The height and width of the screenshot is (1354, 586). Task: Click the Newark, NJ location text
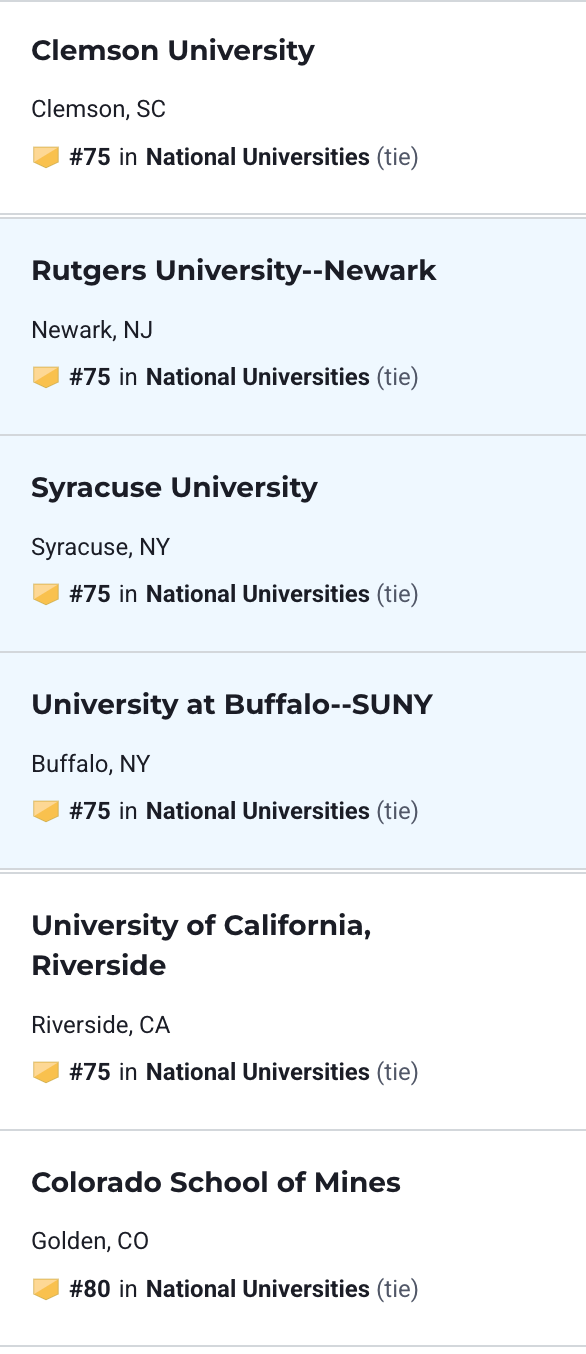92,330
